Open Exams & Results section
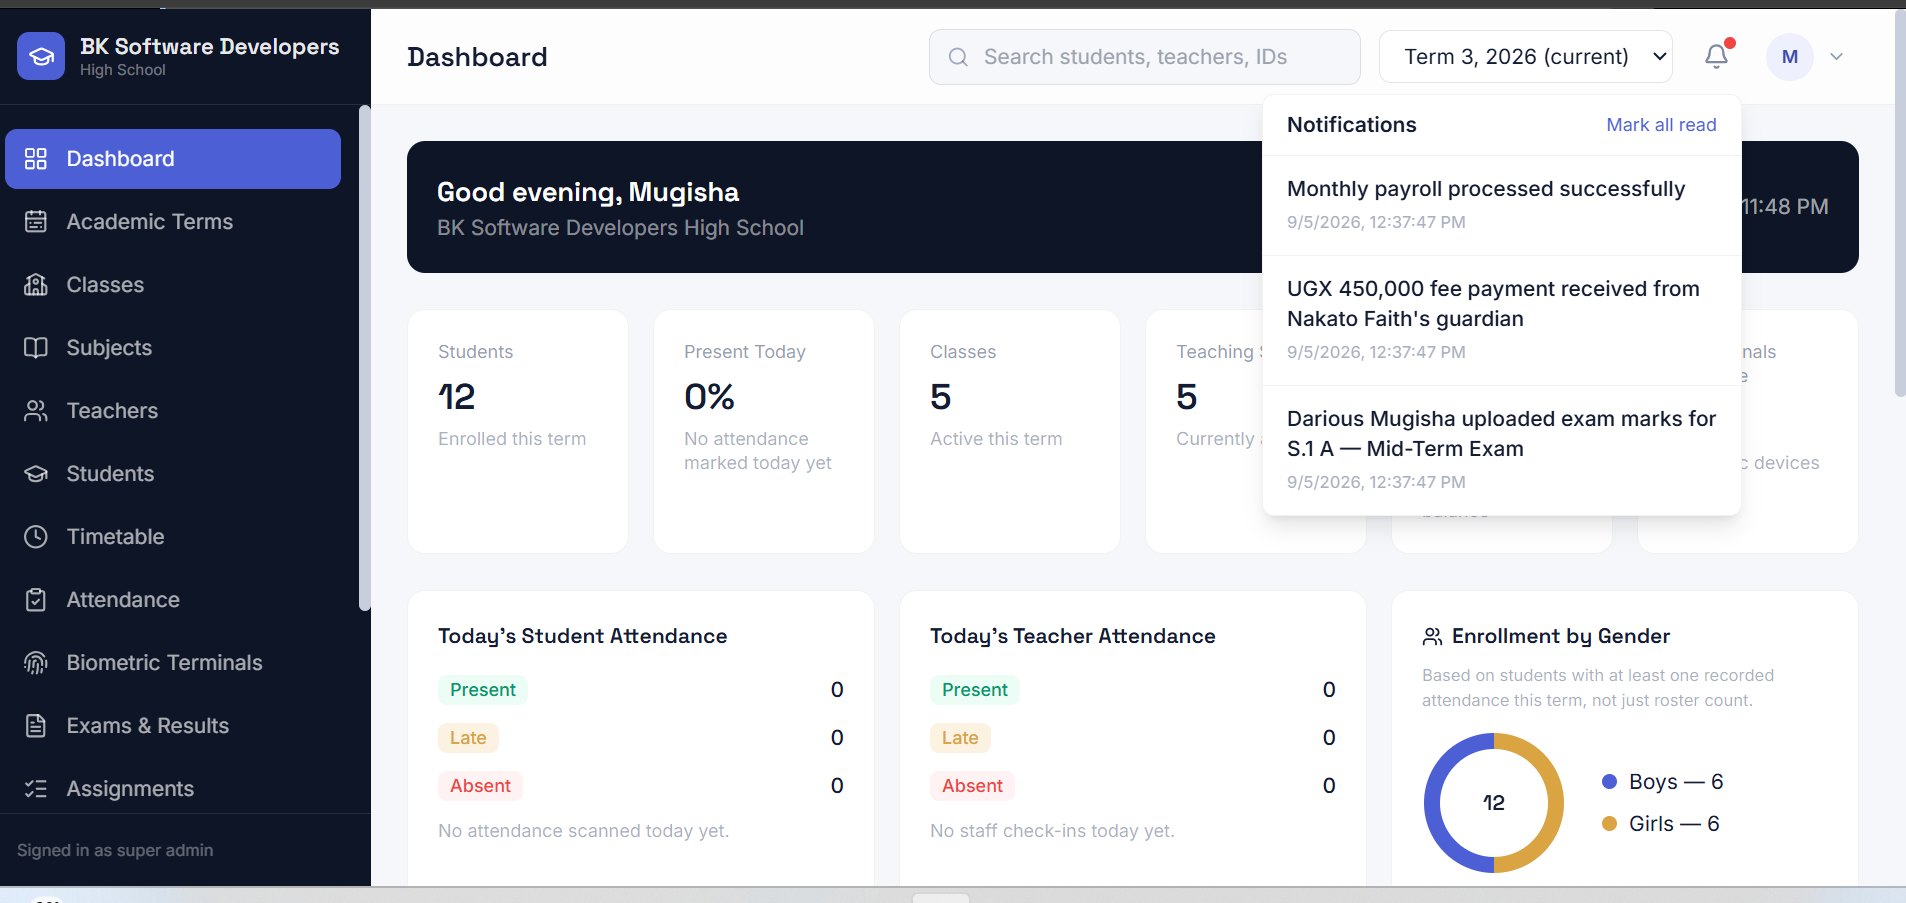The image size is (1906, 903). click(x=173, y=726)
